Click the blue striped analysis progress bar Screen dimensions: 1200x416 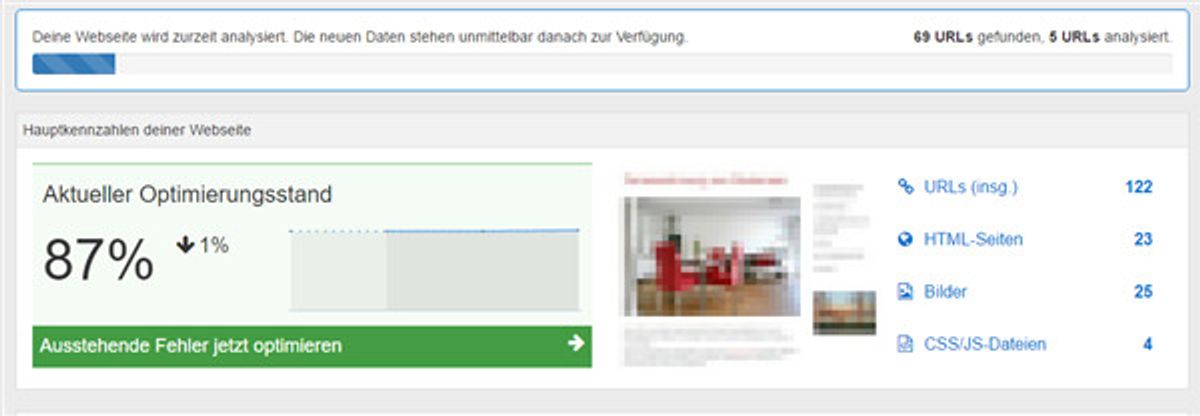(x=74, y=64)
